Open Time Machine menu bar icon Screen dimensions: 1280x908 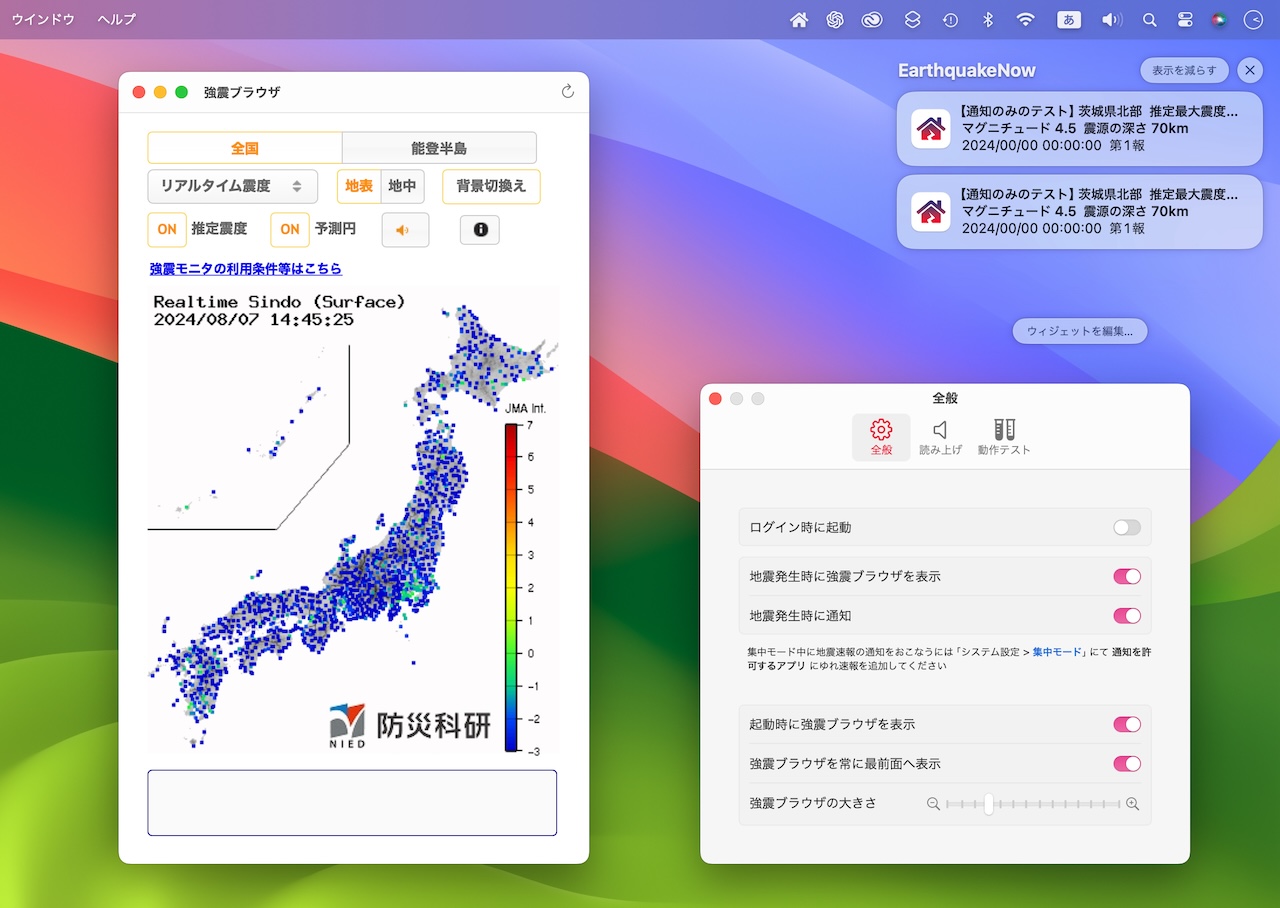tap(950, 20)
